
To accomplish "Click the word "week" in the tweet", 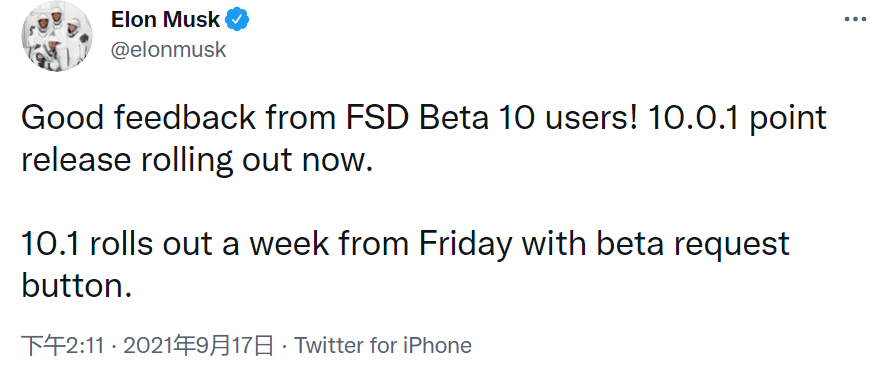I will tap(289, 244).
